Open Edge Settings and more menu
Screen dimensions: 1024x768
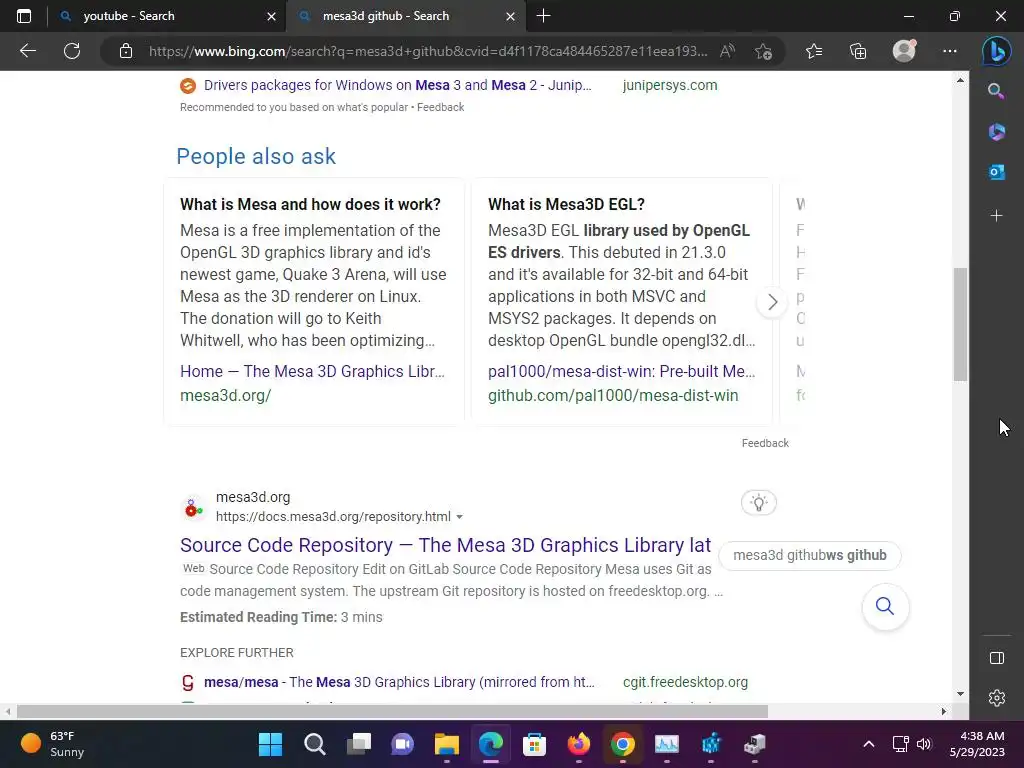950,51
